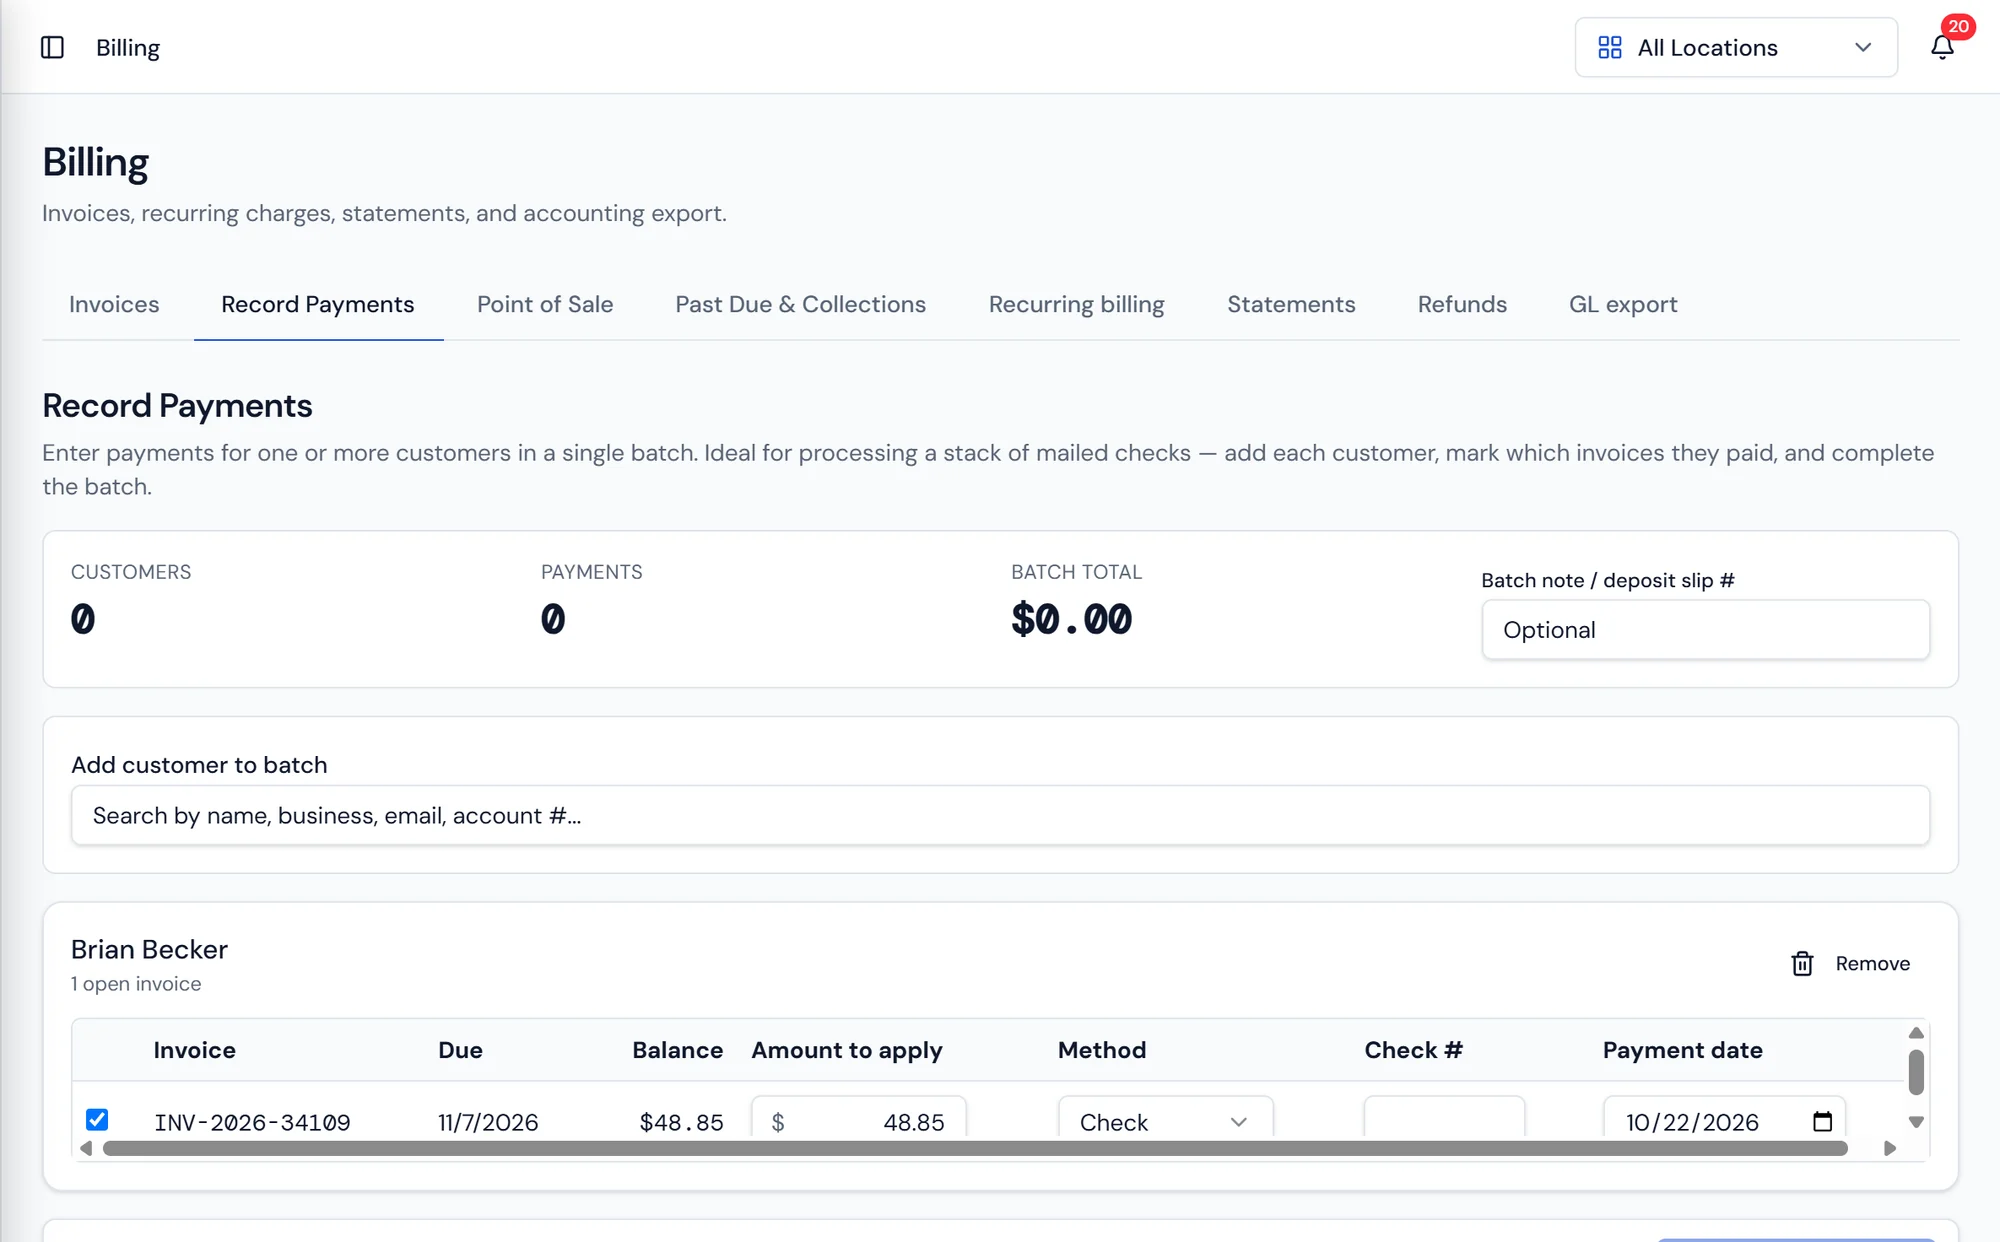Focus the Add customer search field
Screen dimensions: 2000x1242
coord(1000,815)
